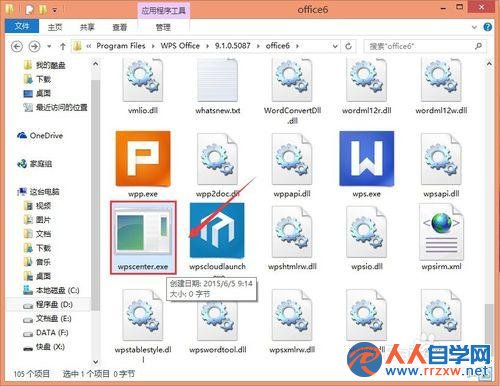Open 本地磁盘 (C:) in the sidebar
500x386 pixels.
coord(51,290)
